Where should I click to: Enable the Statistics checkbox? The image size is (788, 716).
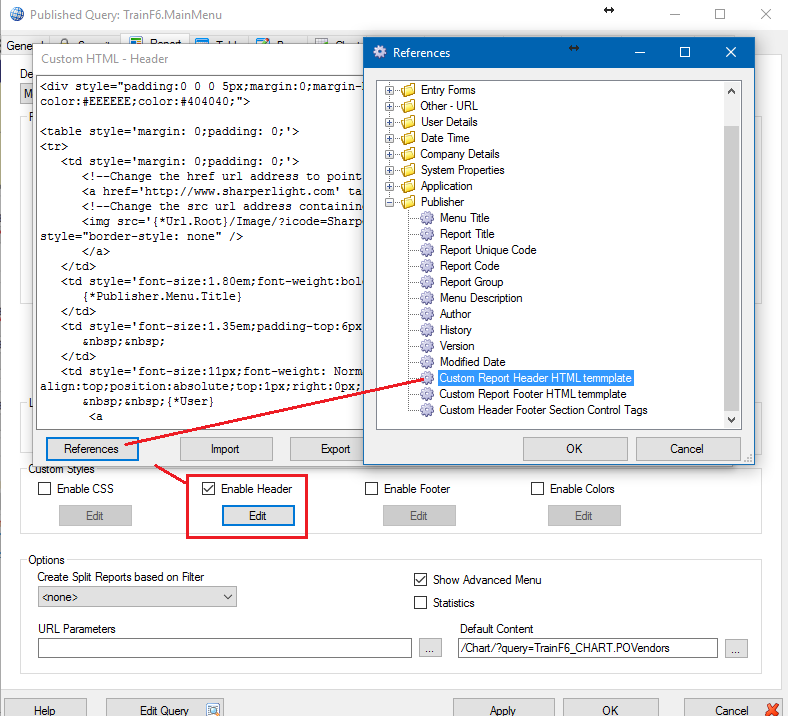click(x=421, y=602)
